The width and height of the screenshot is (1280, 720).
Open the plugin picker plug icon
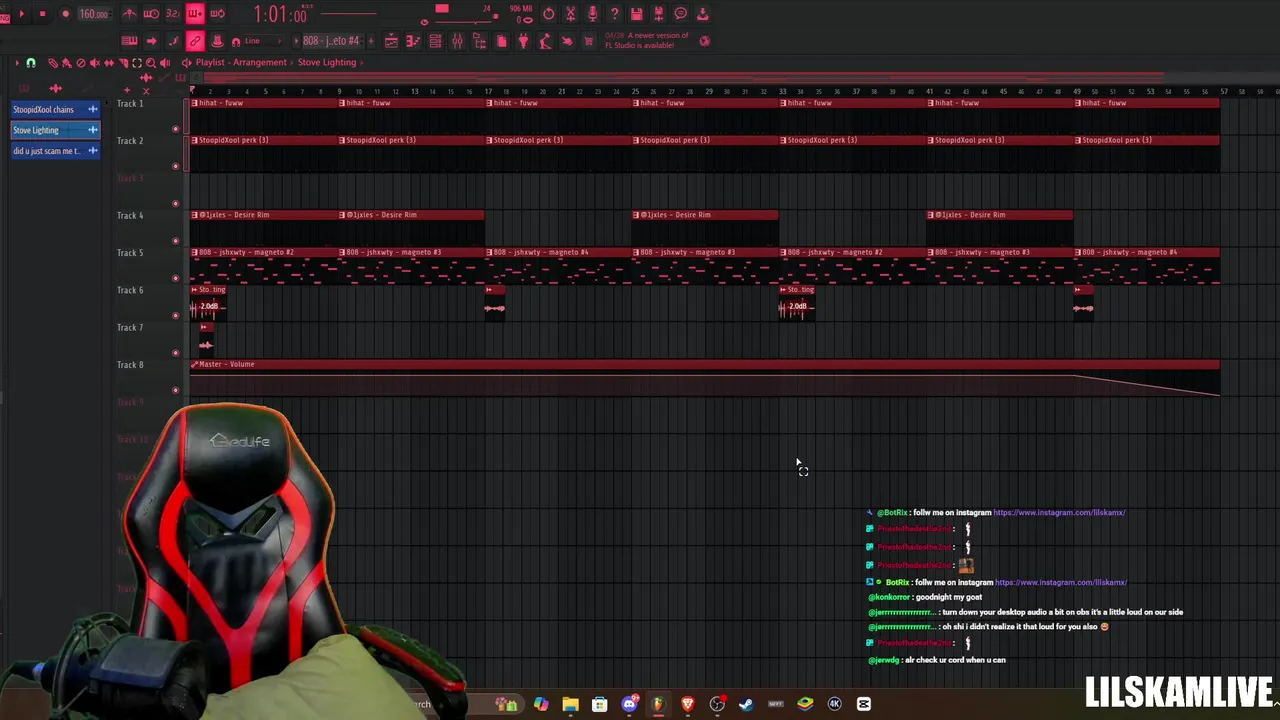(x=523, y=41)
